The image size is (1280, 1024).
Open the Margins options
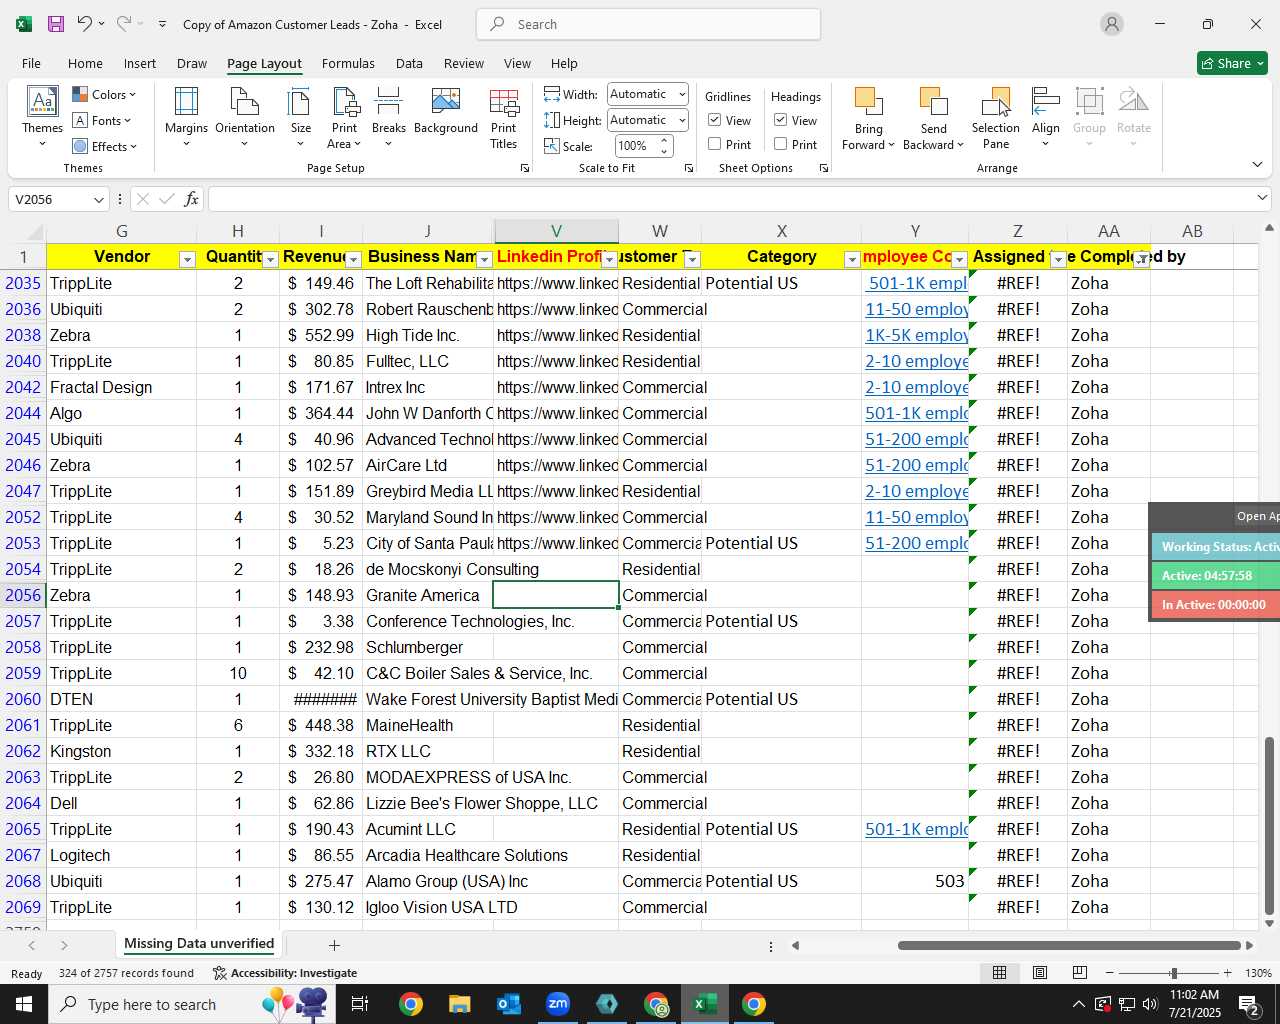pos(186,118)
